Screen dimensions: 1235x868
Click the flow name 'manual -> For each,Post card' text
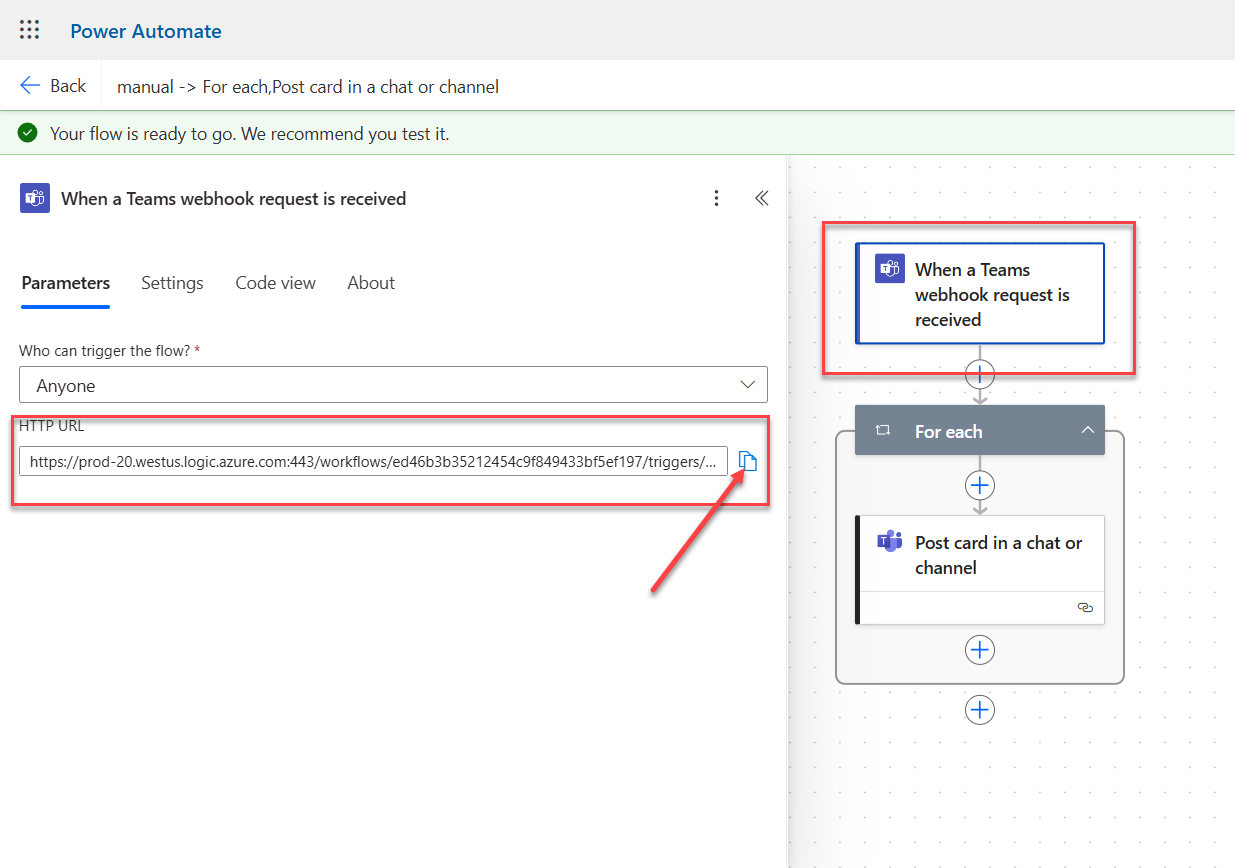(308, 87)
